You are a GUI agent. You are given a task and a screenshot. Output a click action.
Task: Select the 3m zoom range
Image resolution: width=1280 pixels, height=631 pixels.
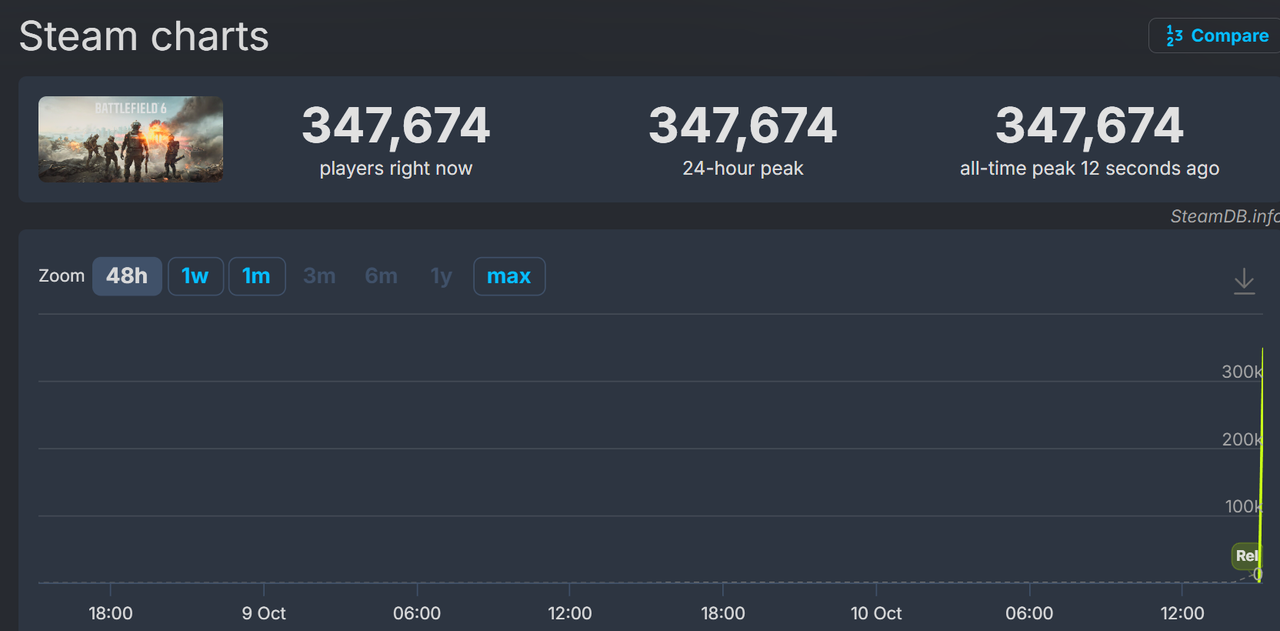(x=319, y=276)
